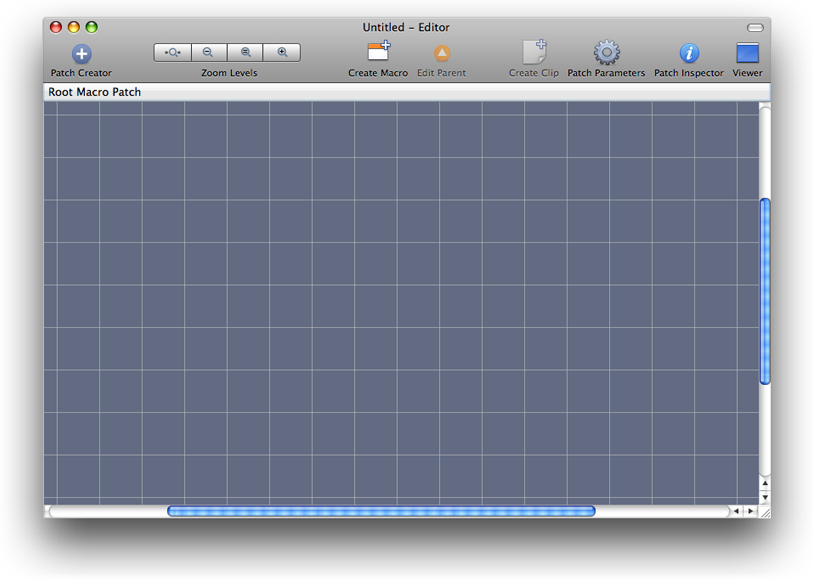Open the Patch Creator
This screenshot has height=587, width=813.
point(80,53)
